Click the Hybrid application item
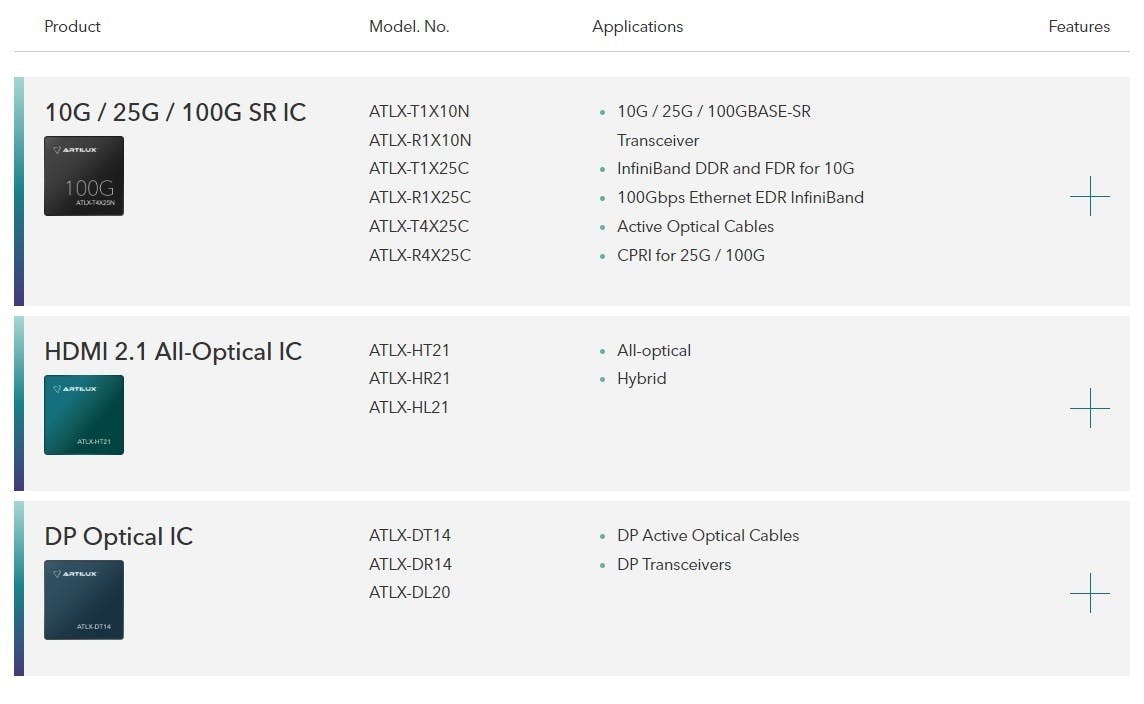Viewport: 1144px width, 704px height. point(642,379)
